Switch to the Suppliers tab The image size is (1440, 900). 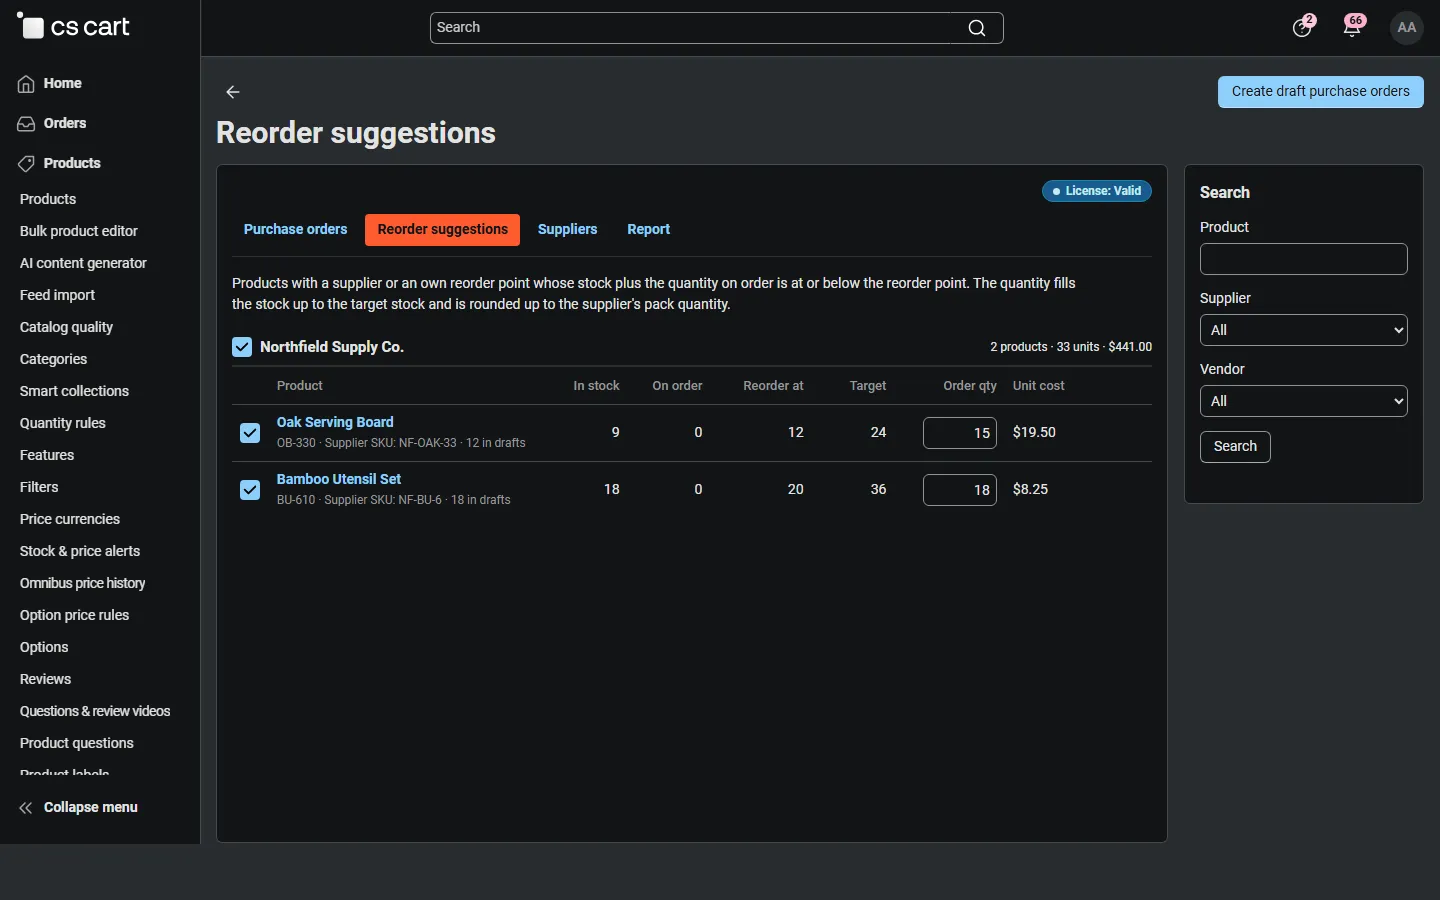(567, 229)
